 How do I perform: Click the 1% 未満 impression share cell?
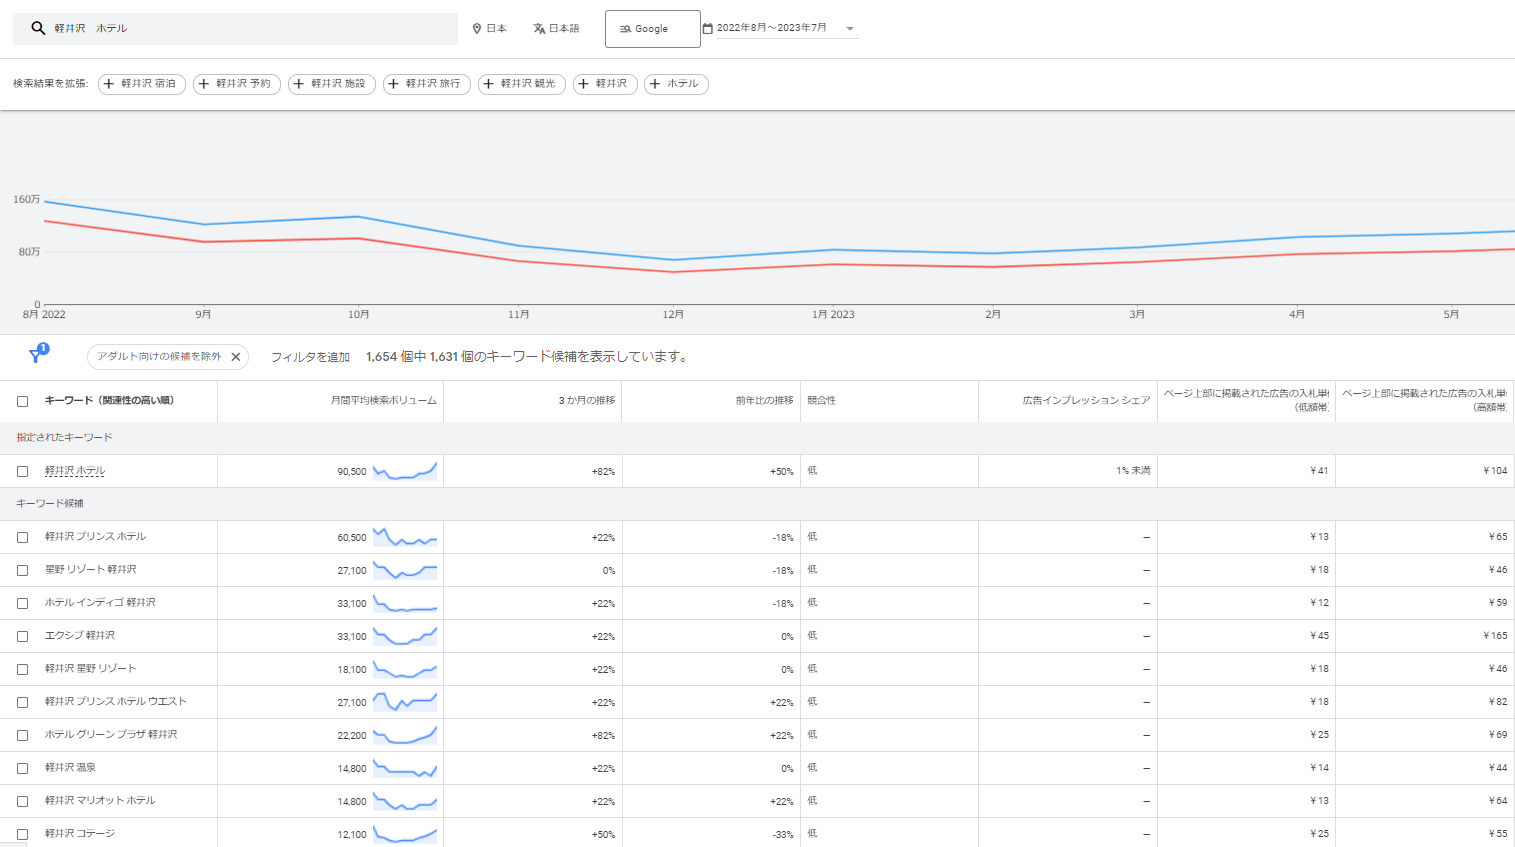[x=1133, y=471]
